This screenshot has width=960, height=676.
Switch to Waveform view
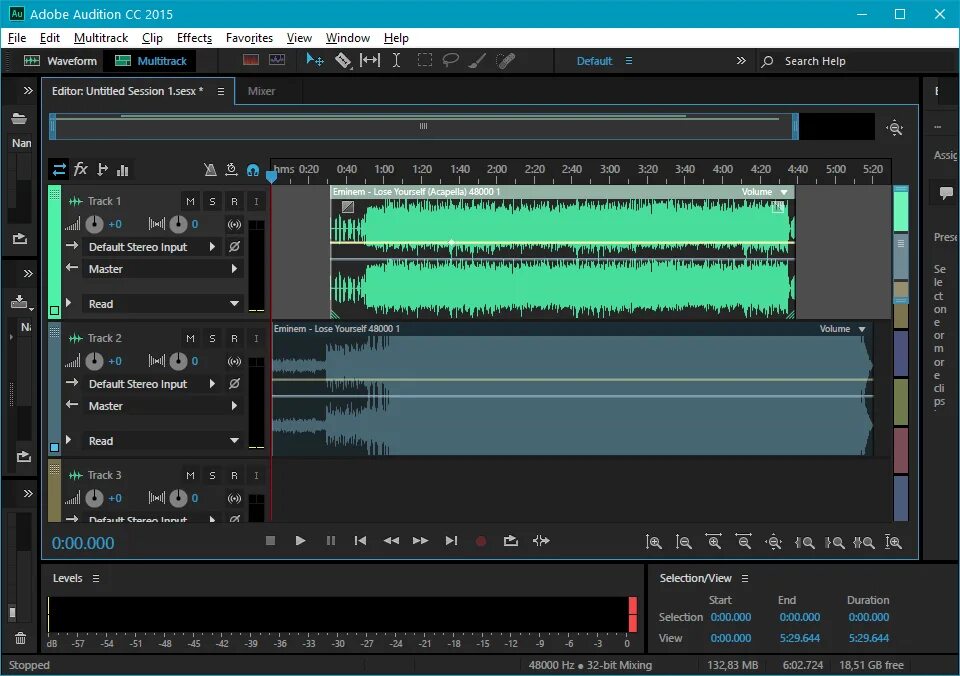click(60, 61)
